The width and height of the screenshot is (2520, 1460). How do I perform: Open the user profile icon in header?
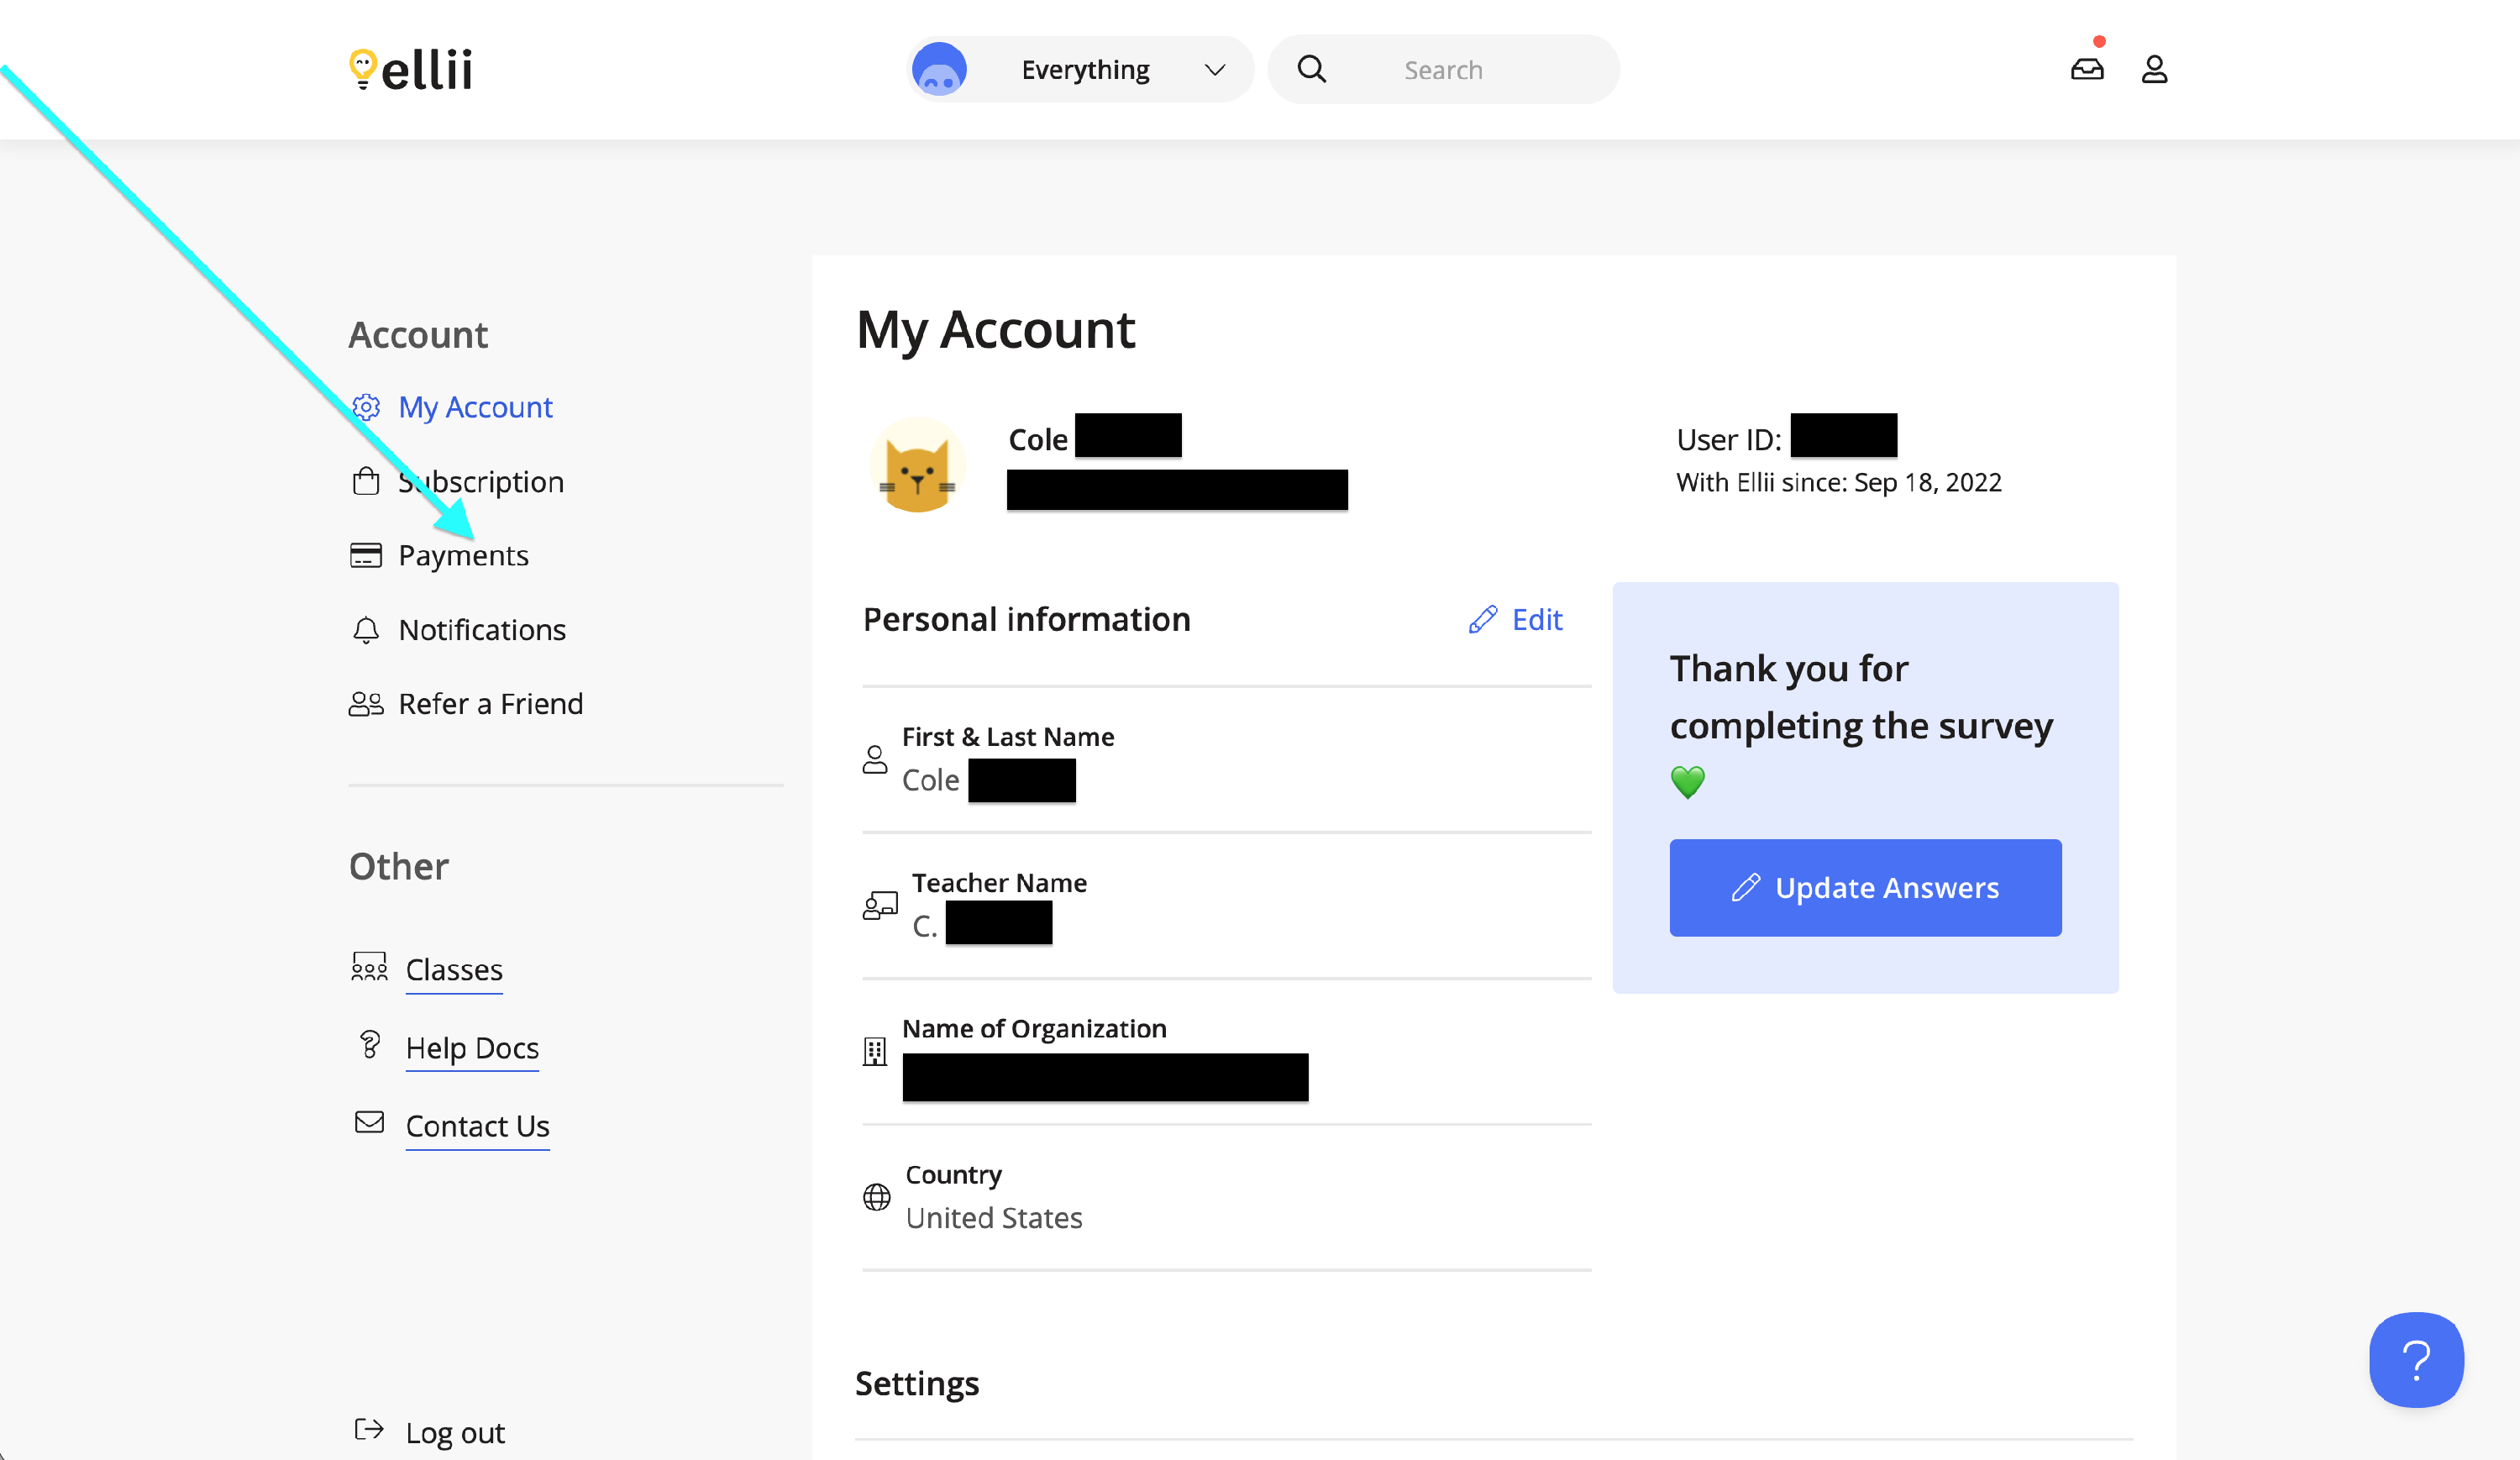2154,69
